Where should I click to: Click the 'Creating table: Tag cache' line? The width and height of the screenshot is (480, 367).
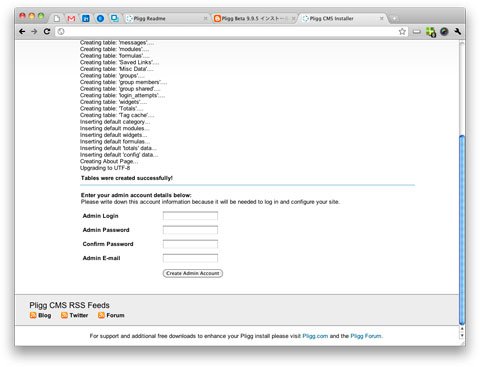[x=117, y=115]
